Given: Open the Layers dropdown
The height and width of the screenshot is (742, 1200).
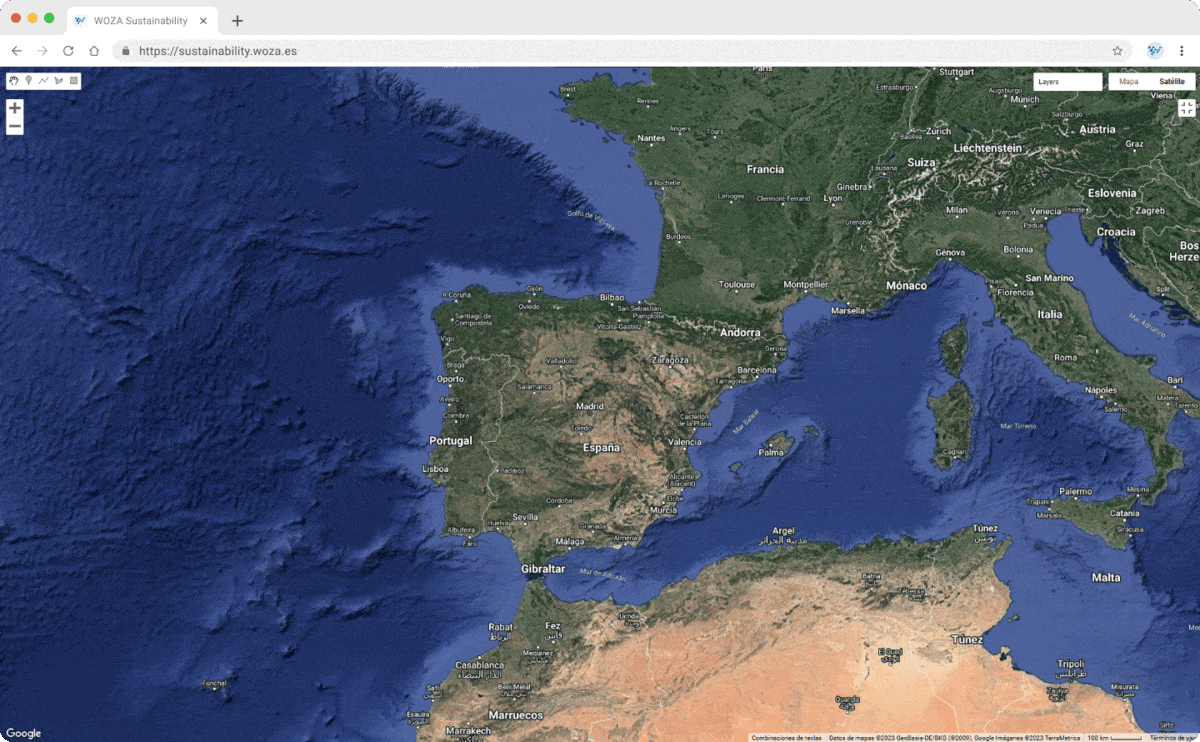Looking at the screenshot, I should click(1067, 82).
